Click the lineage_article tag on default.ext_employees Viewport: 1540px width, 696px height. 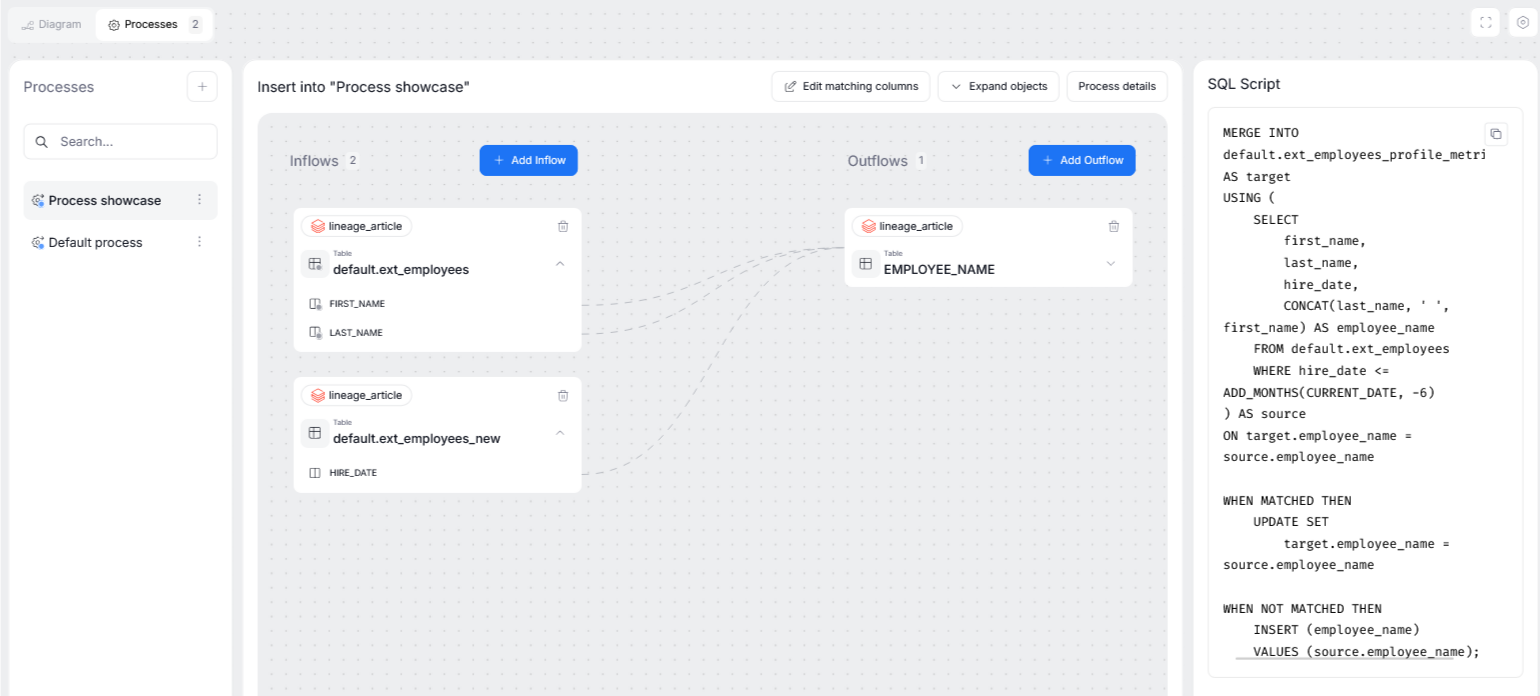point(357,226)
